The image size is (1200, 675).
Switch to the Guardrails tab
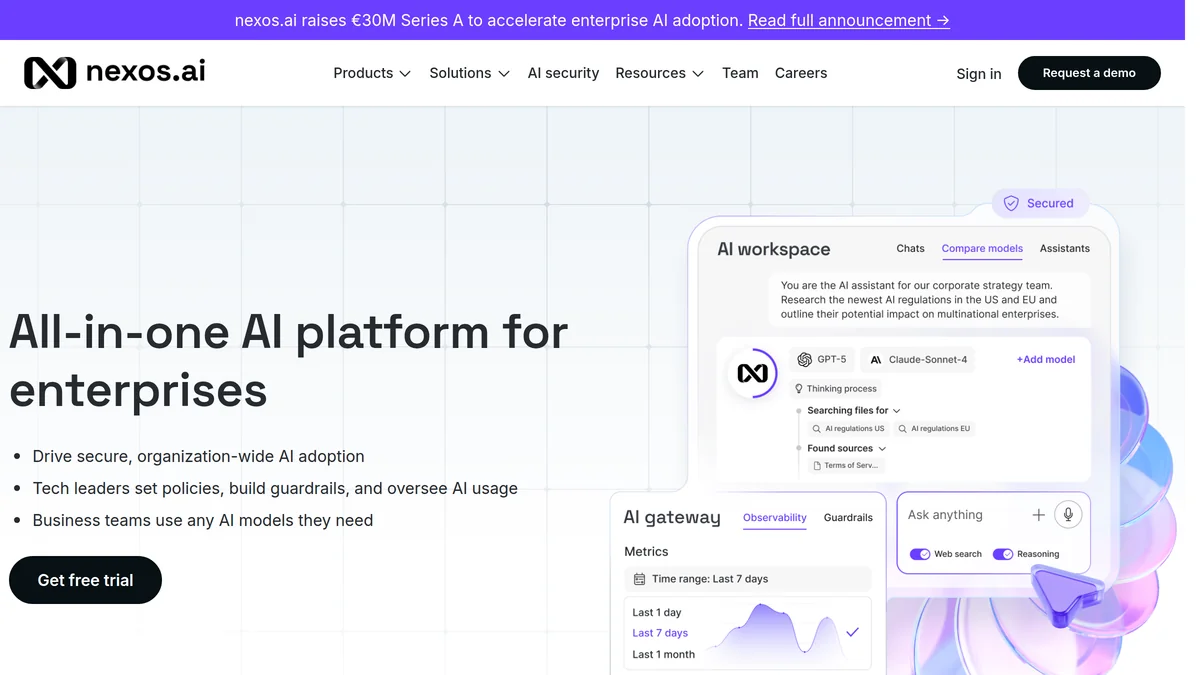(x=847, y=517)
